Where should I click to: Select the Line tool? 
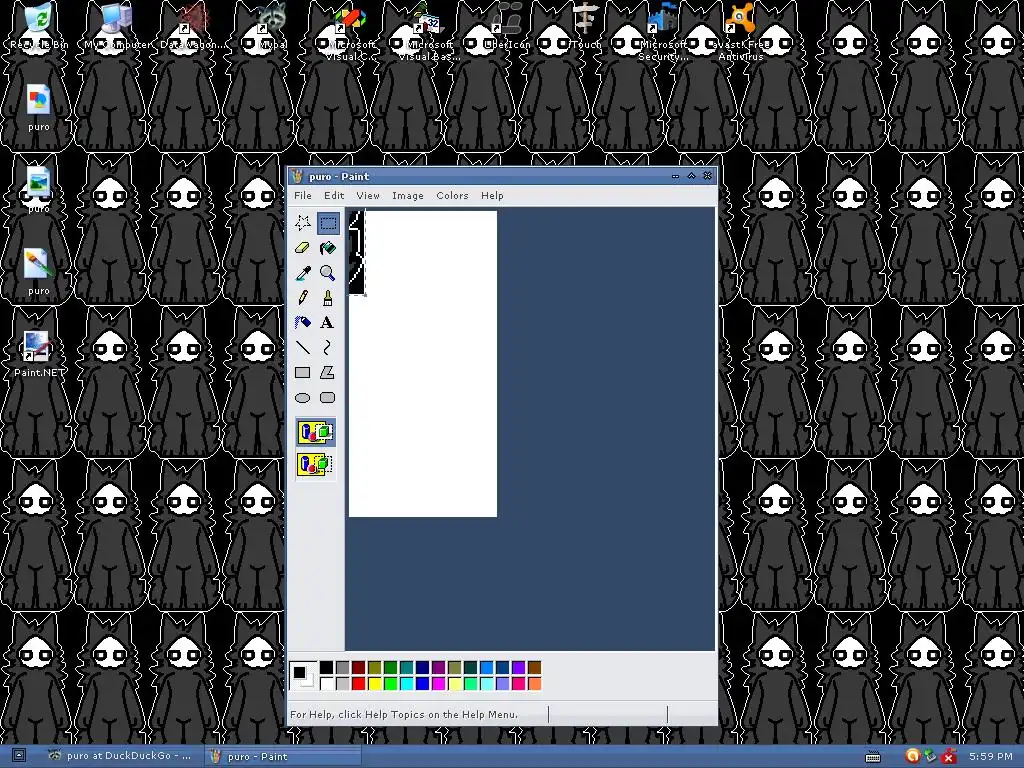302,347
